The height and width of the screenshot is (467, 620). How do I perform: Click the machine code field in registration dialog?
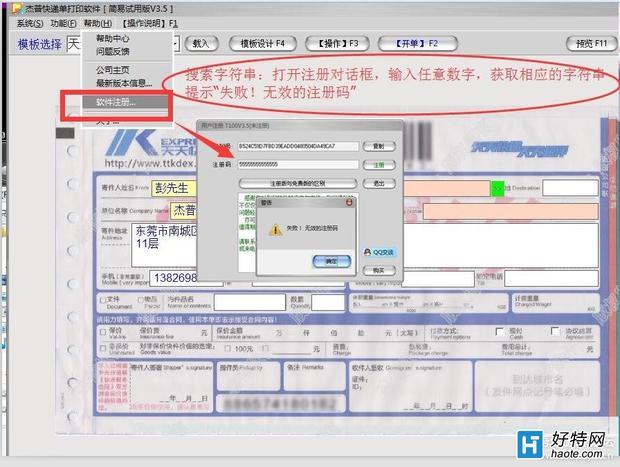pyautogui.click(x=298, y=146)
